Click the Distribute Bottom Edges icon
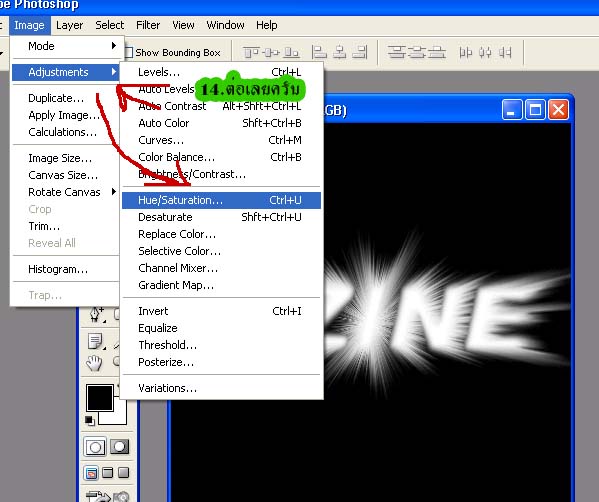The image size is (599, 502). coord(437,52)
